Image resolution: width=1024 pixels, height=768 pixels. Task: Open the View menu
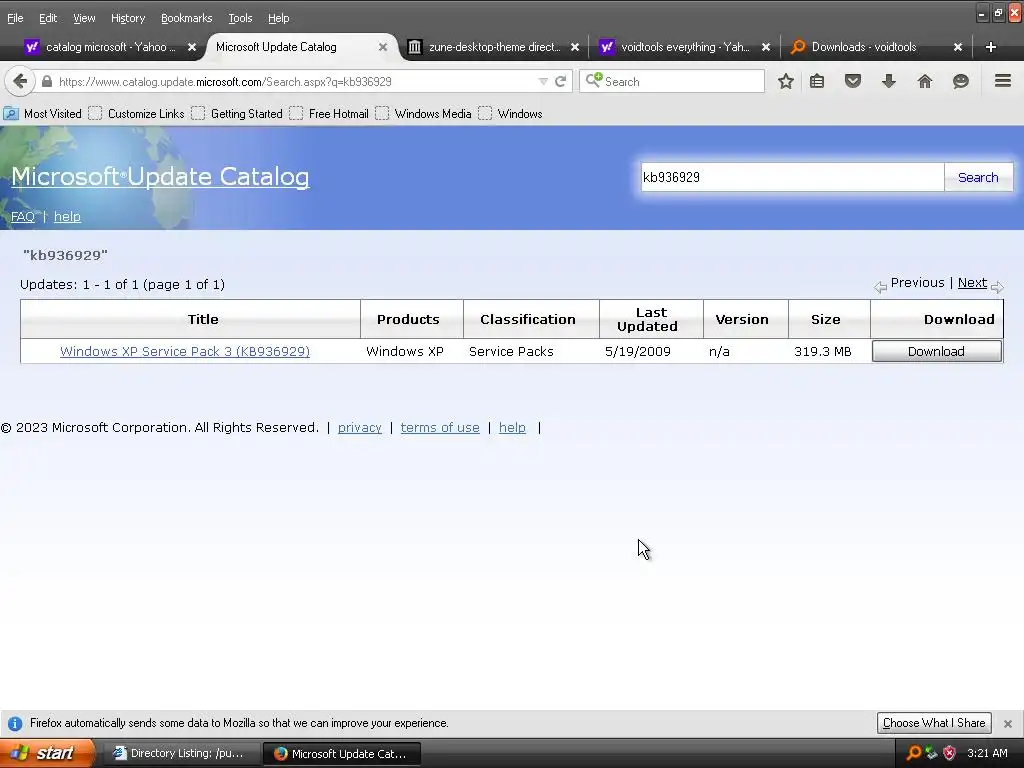[x=84, y=18]
